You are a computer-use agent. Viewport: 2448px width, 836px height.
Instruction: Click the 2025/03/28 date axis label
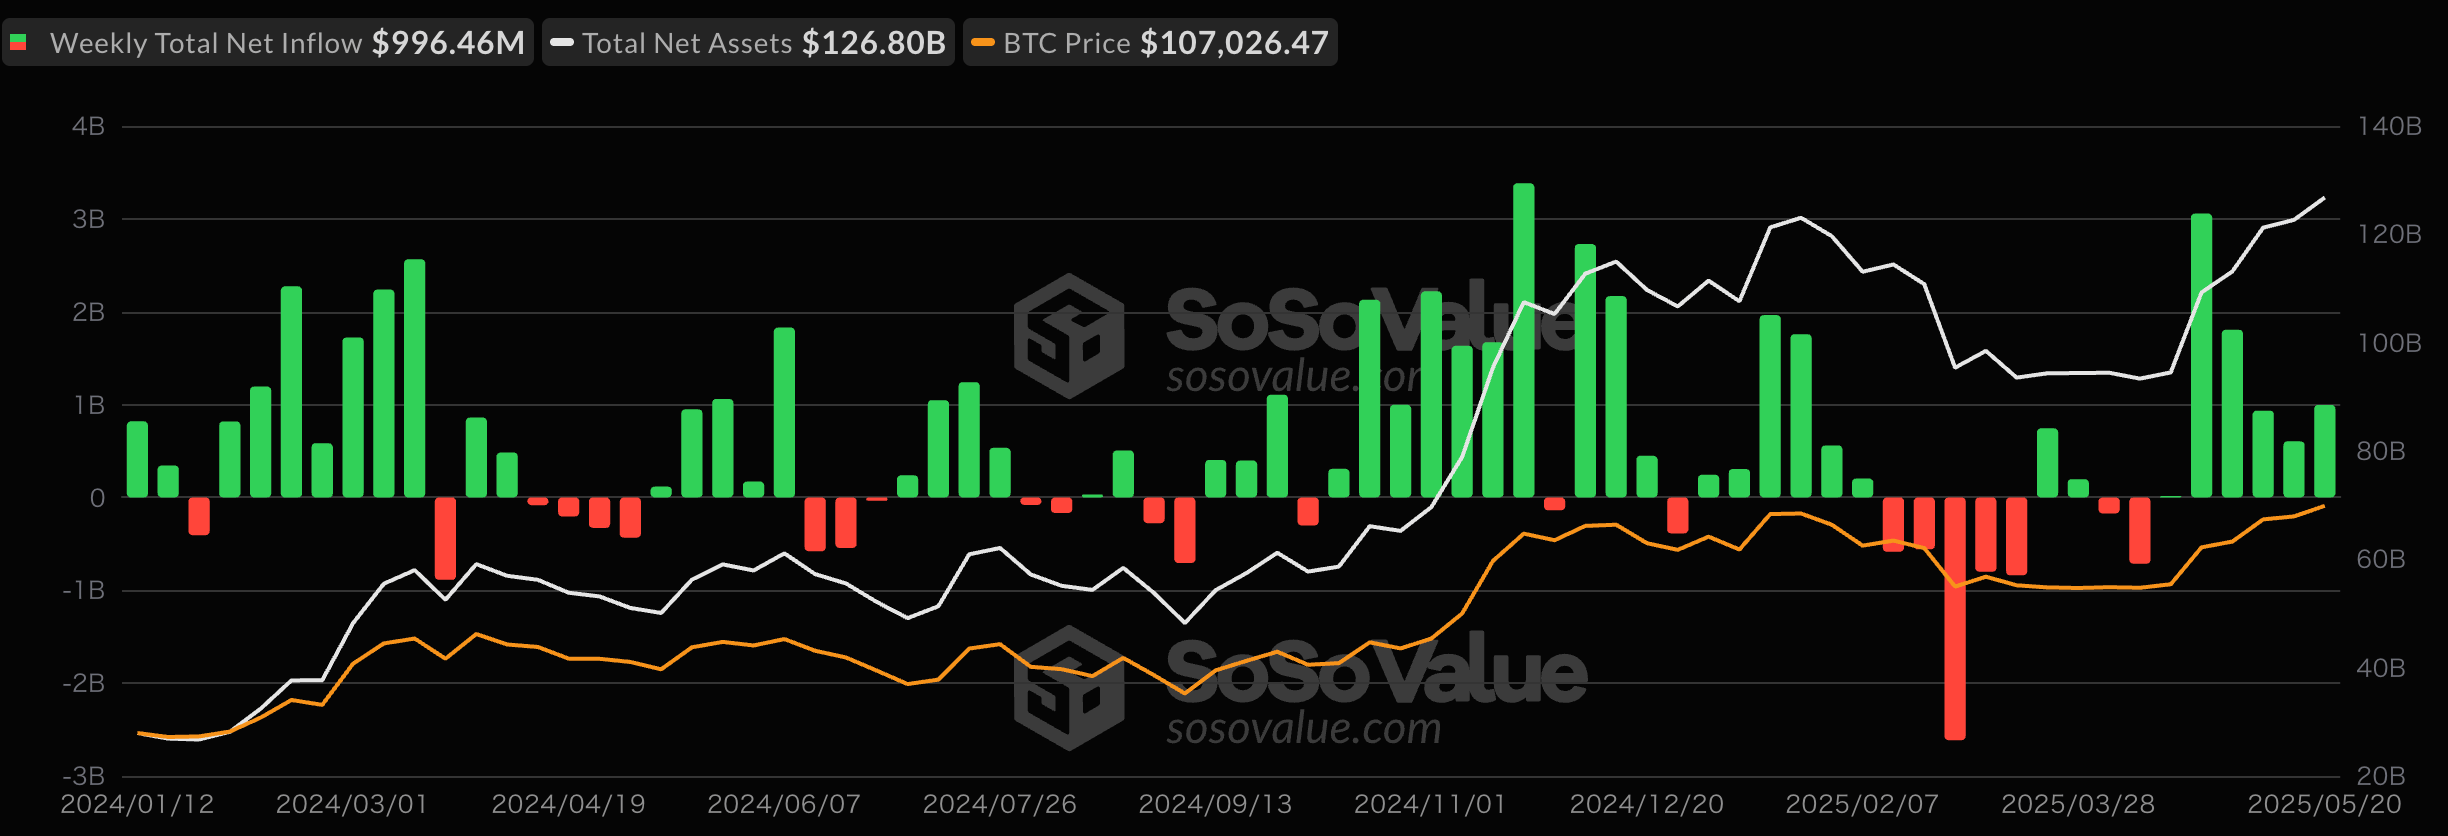[2078, 804]
